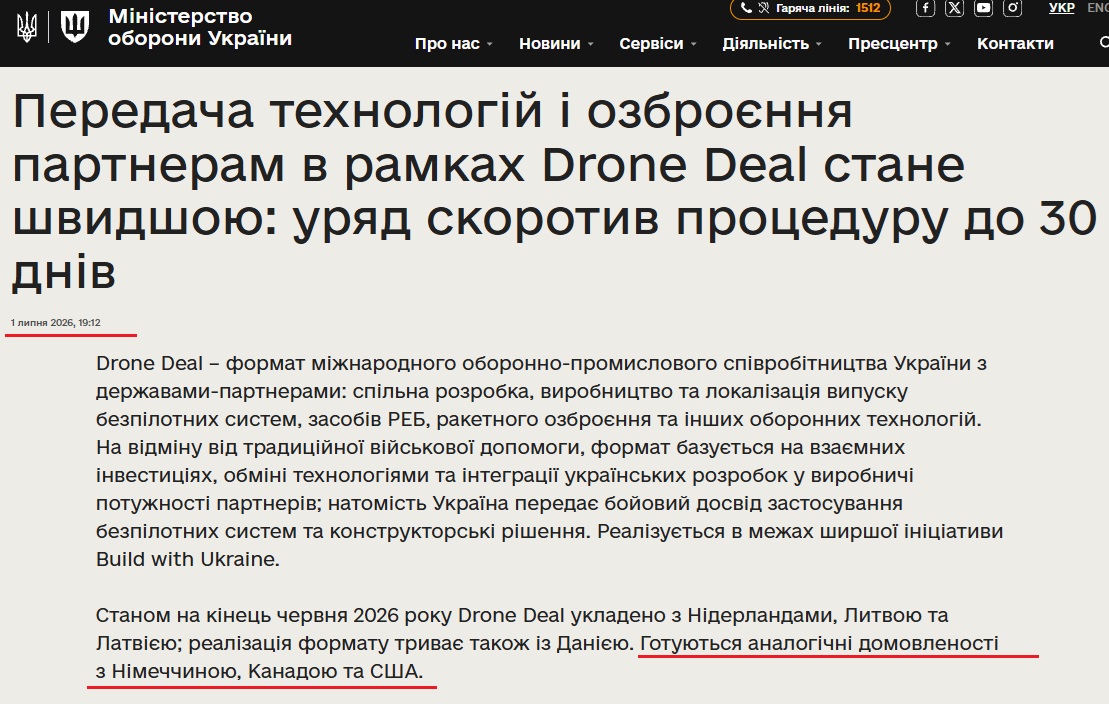Open the X (Twitter) social icon

pyautogui.click(x=954, y=8)
